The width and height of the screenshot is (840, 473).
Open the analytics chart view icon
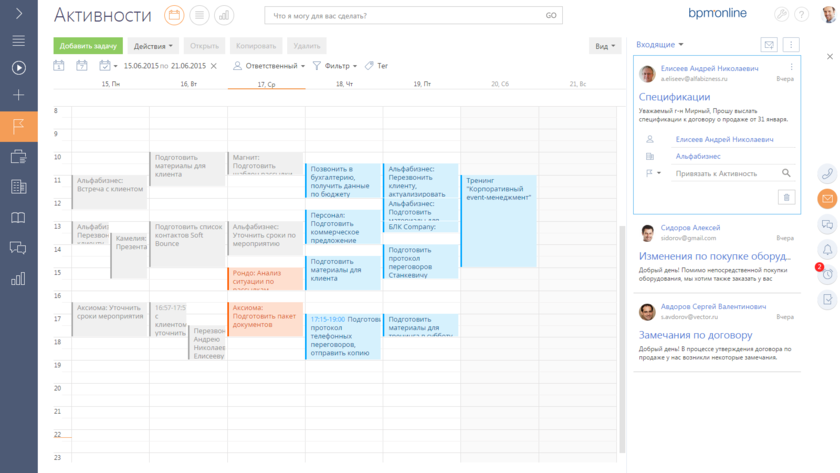224,16
